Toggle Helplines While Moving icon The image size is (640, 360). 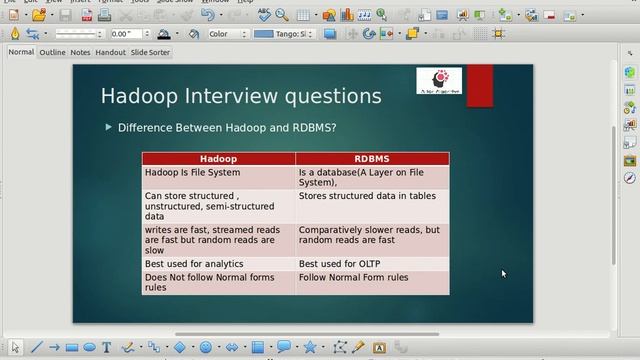498,34
